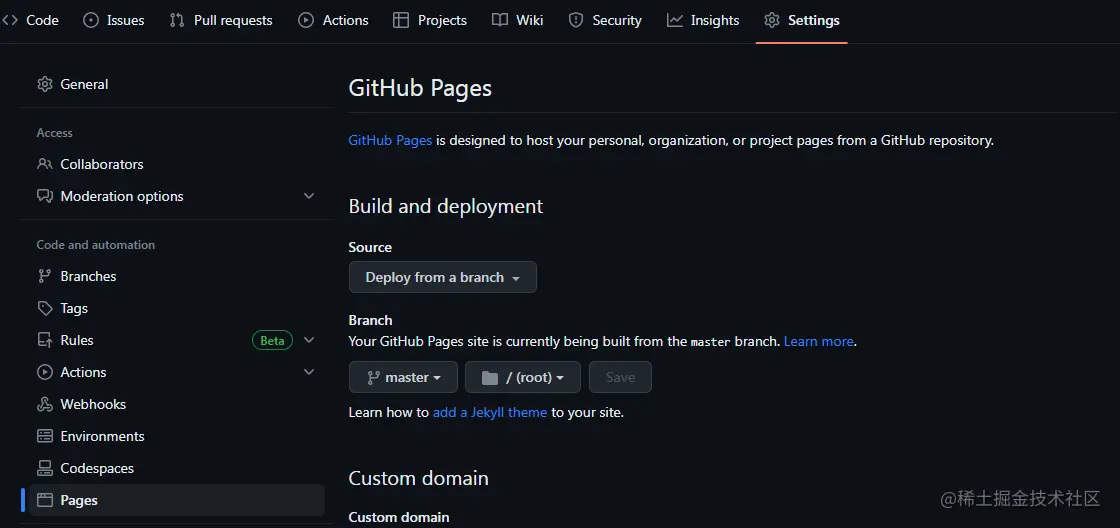
Task: Click the Environments server icon
Action: click(x=45, y=436)
